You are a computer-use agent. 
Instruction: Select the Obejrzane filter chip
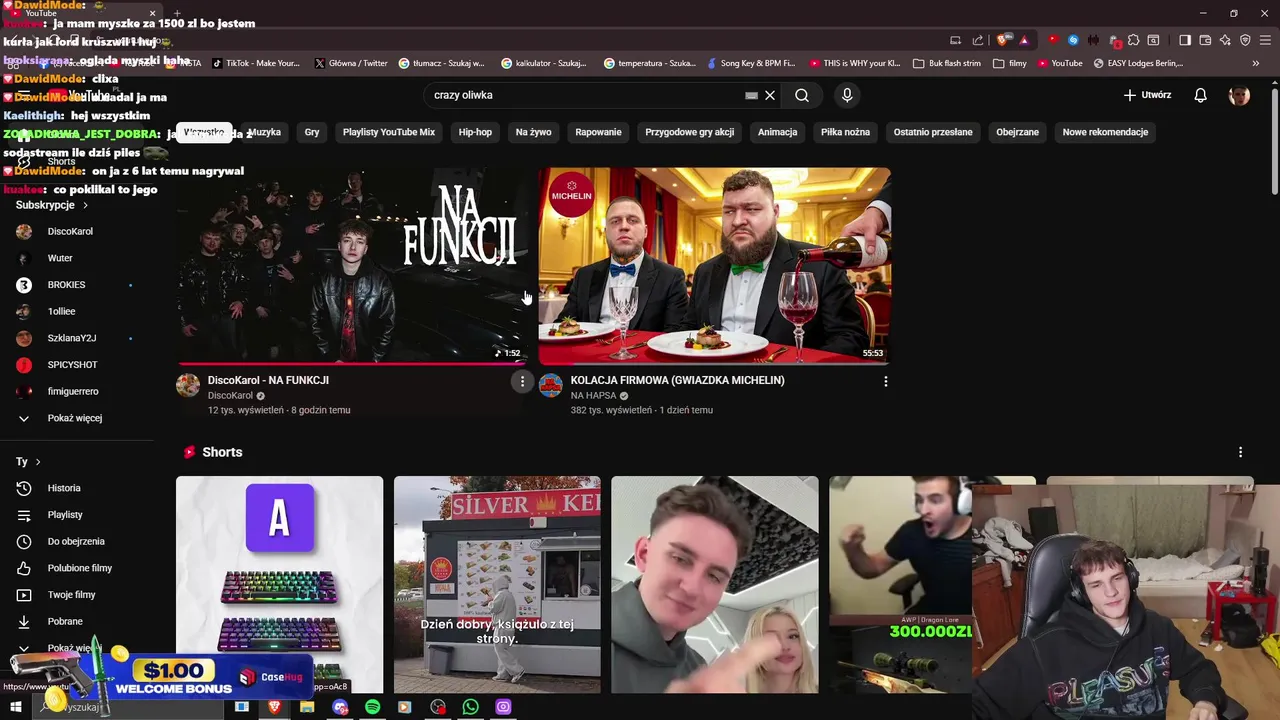1017,132
